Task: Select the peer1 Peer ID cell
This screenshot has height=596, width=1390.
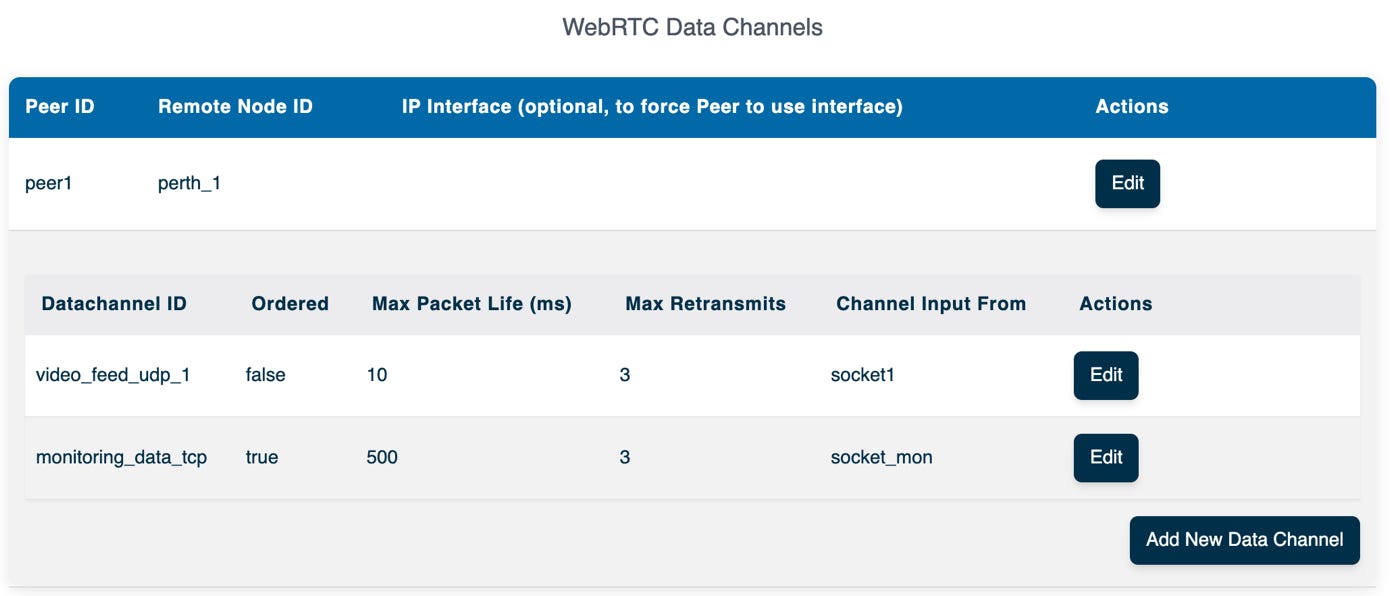Action: click(x=49, y=184)
